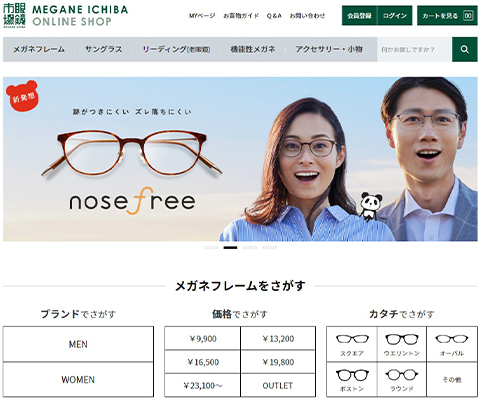Switch to the first carousel slide indicator

pos(211,247)
